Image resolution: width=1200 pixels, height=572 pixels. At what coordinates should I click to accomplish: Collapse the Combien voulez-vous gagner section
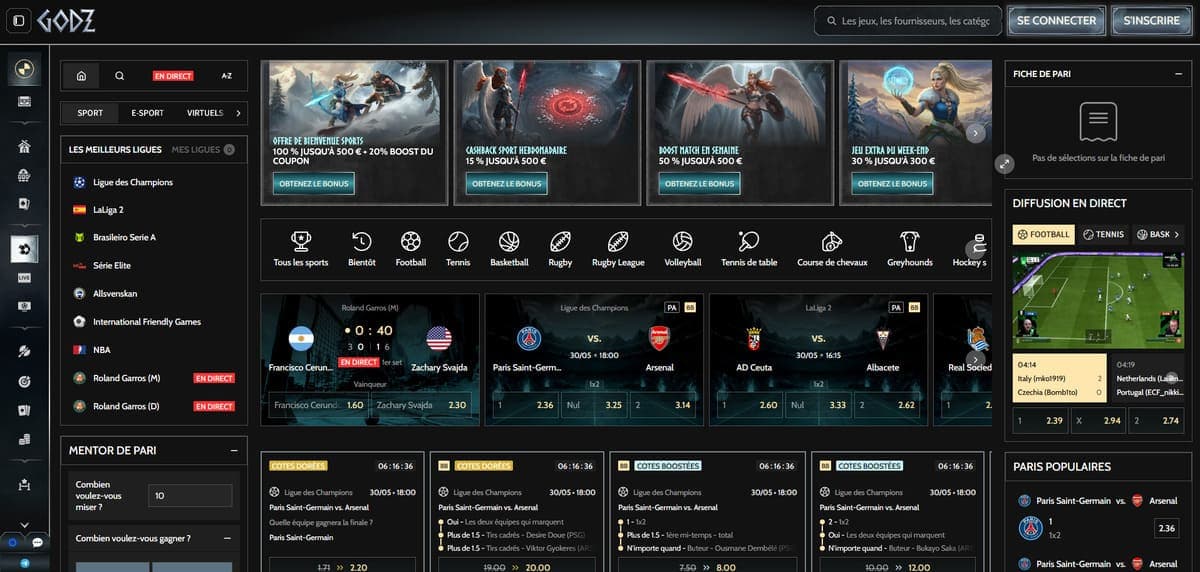pos(227,538)
